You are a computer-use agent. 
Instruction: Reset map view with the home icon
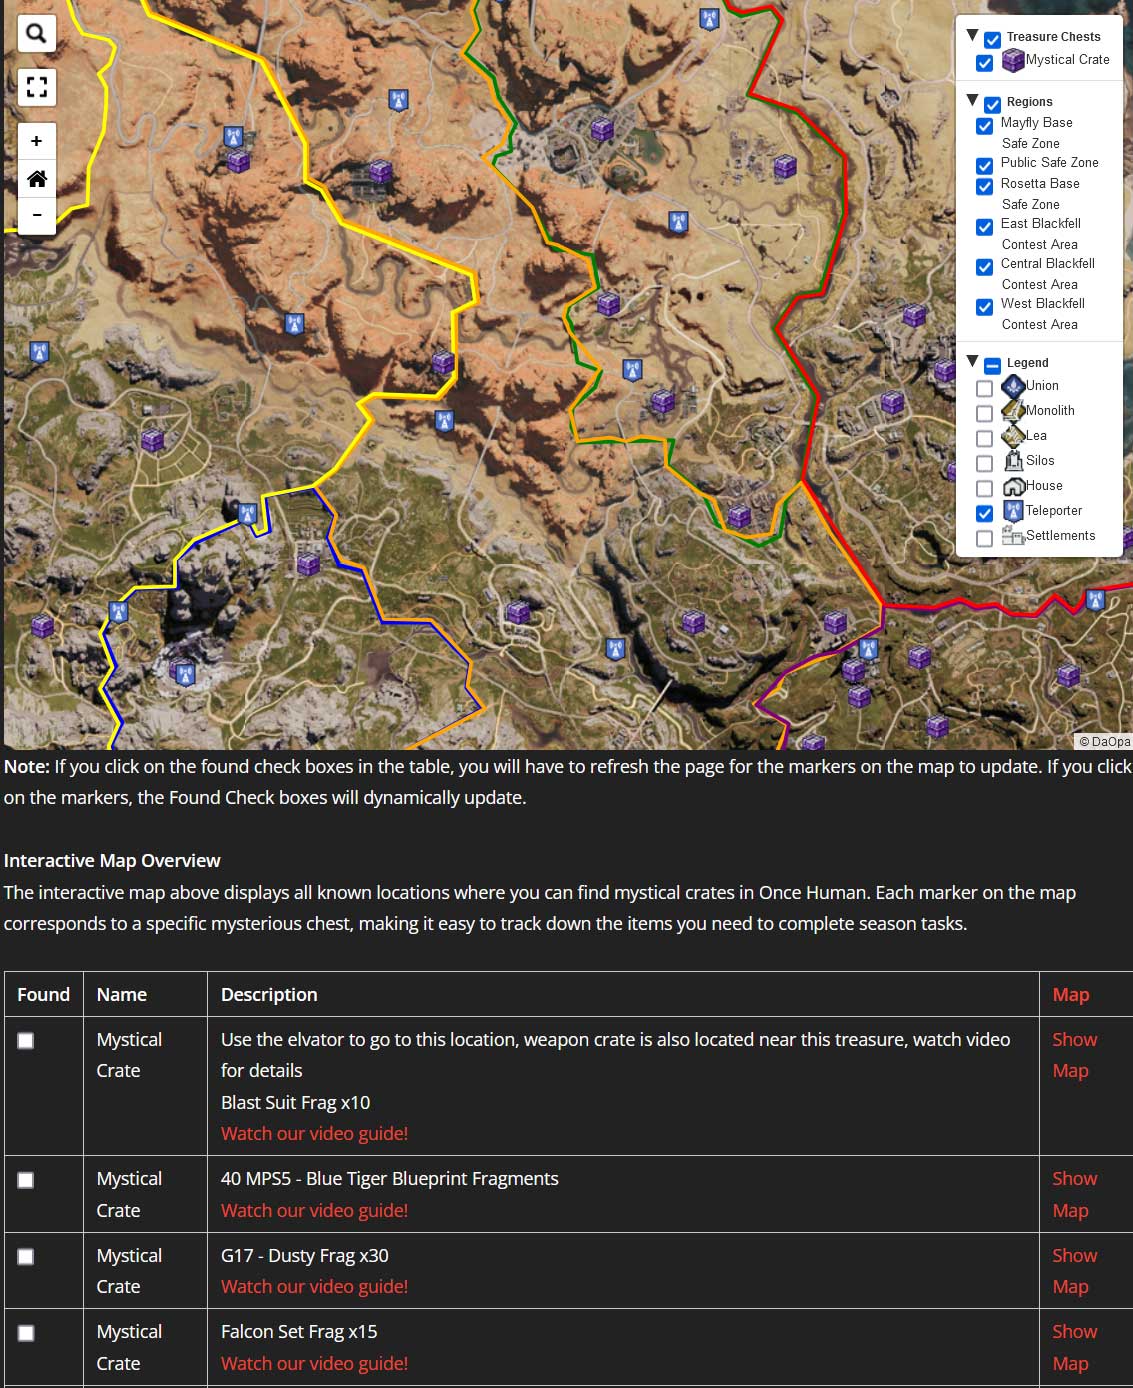coord(36,179)
